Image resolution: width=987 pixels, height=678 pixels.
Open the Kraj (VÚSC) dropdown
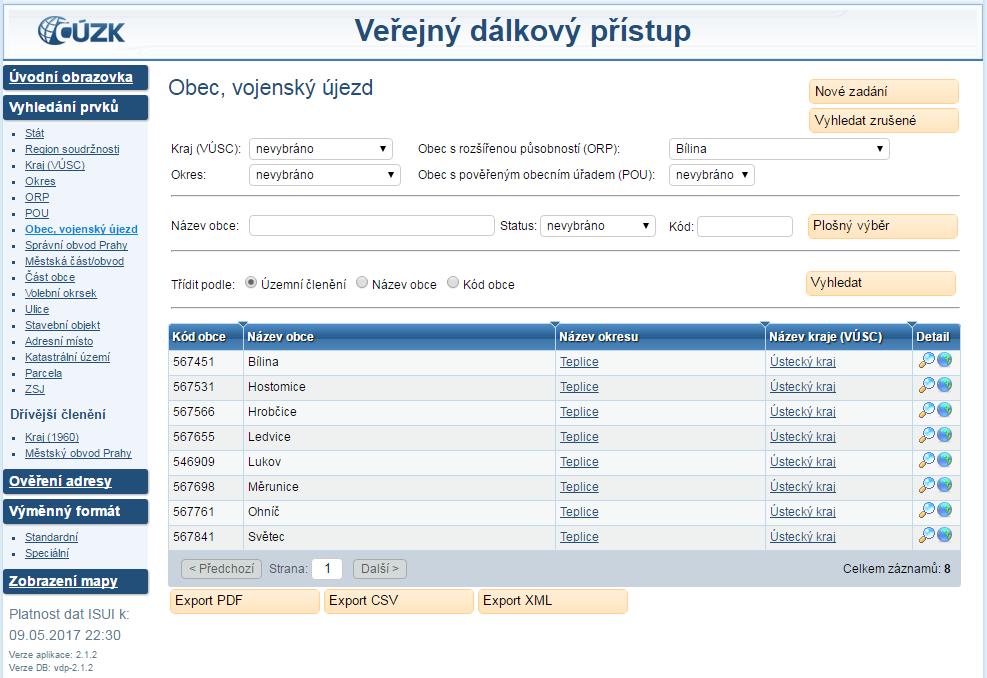pos(320,149)
